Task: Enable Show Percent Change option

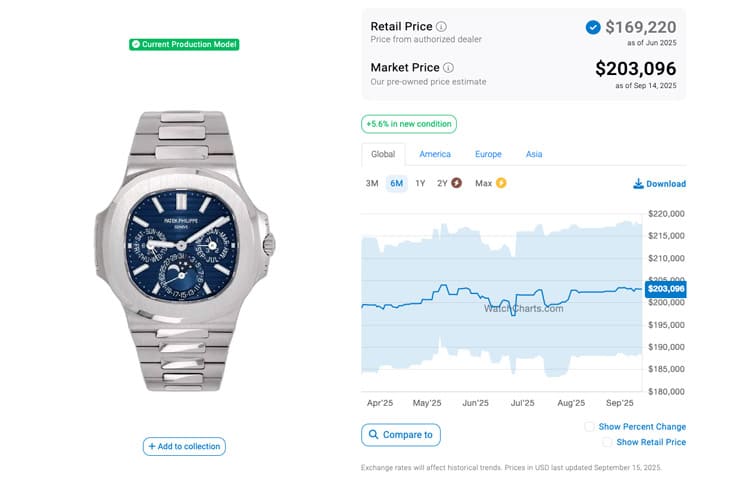Action: point(590,427)
